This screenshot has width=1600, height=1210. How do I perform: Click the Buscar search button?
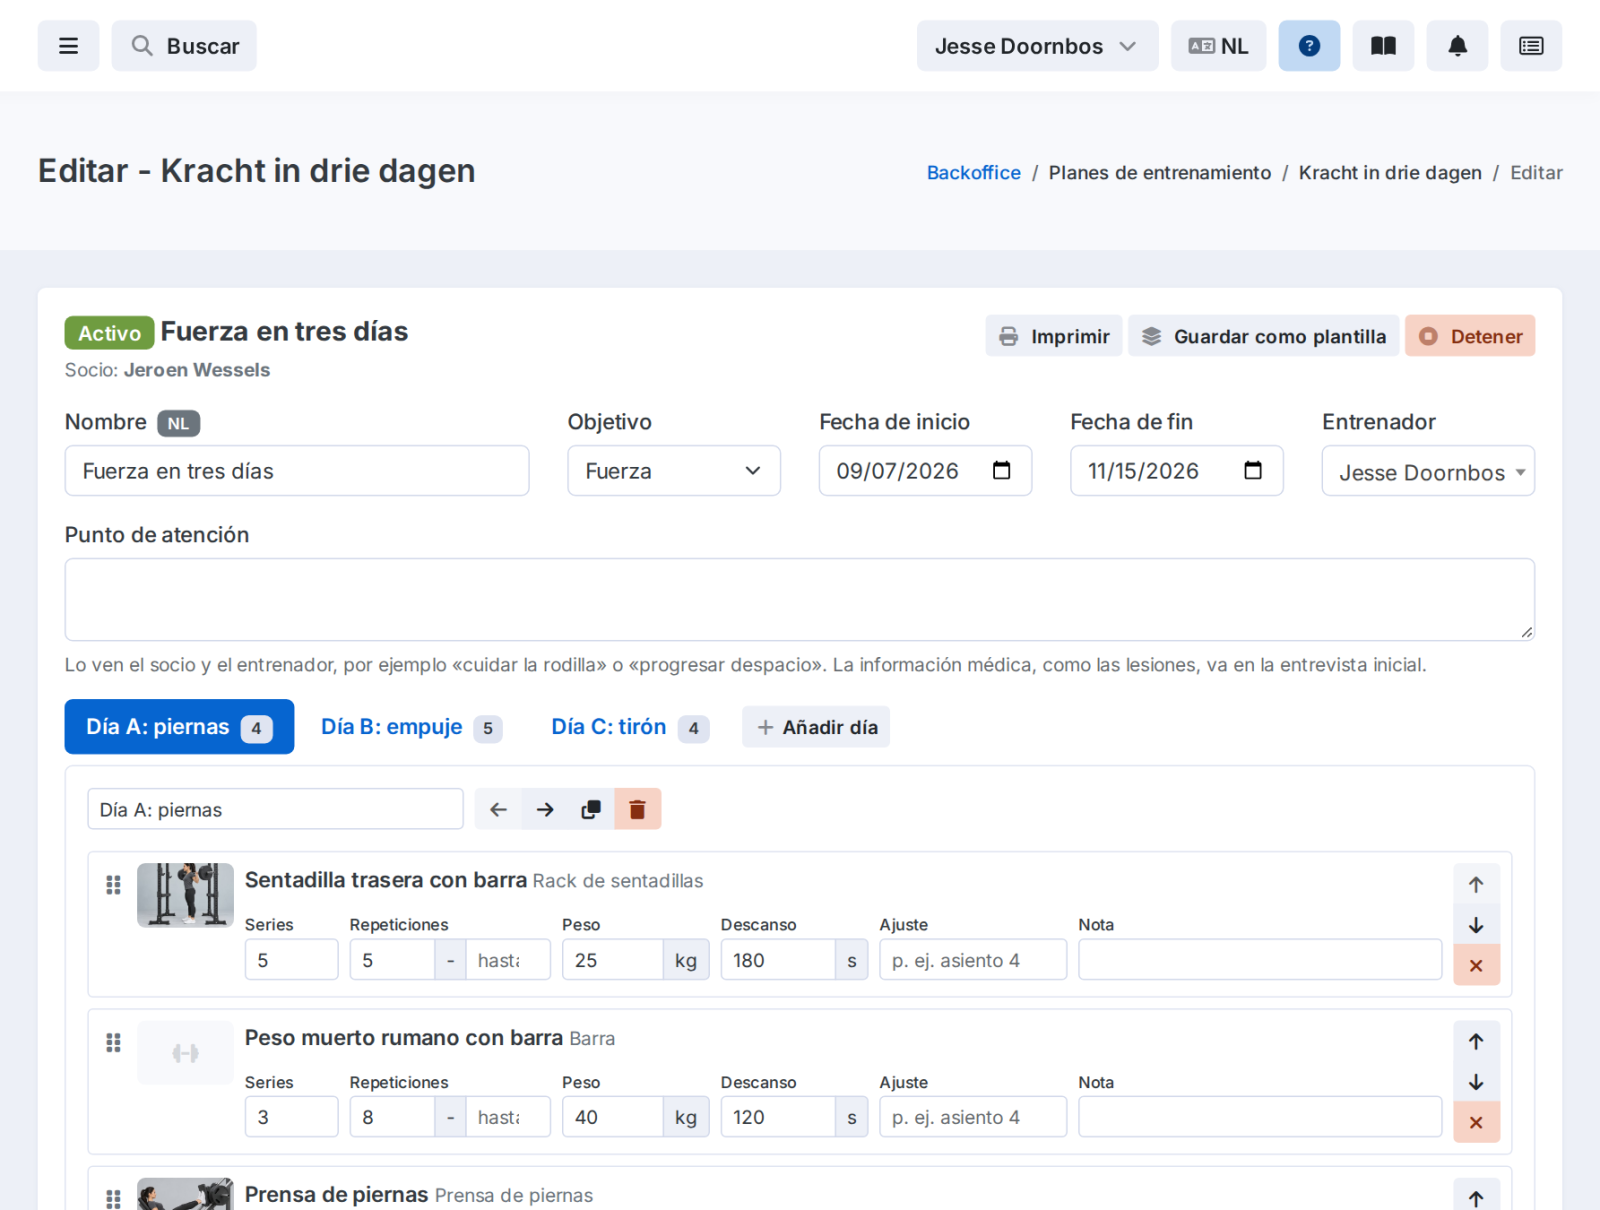pyautogui.click(x=184, y=46)
